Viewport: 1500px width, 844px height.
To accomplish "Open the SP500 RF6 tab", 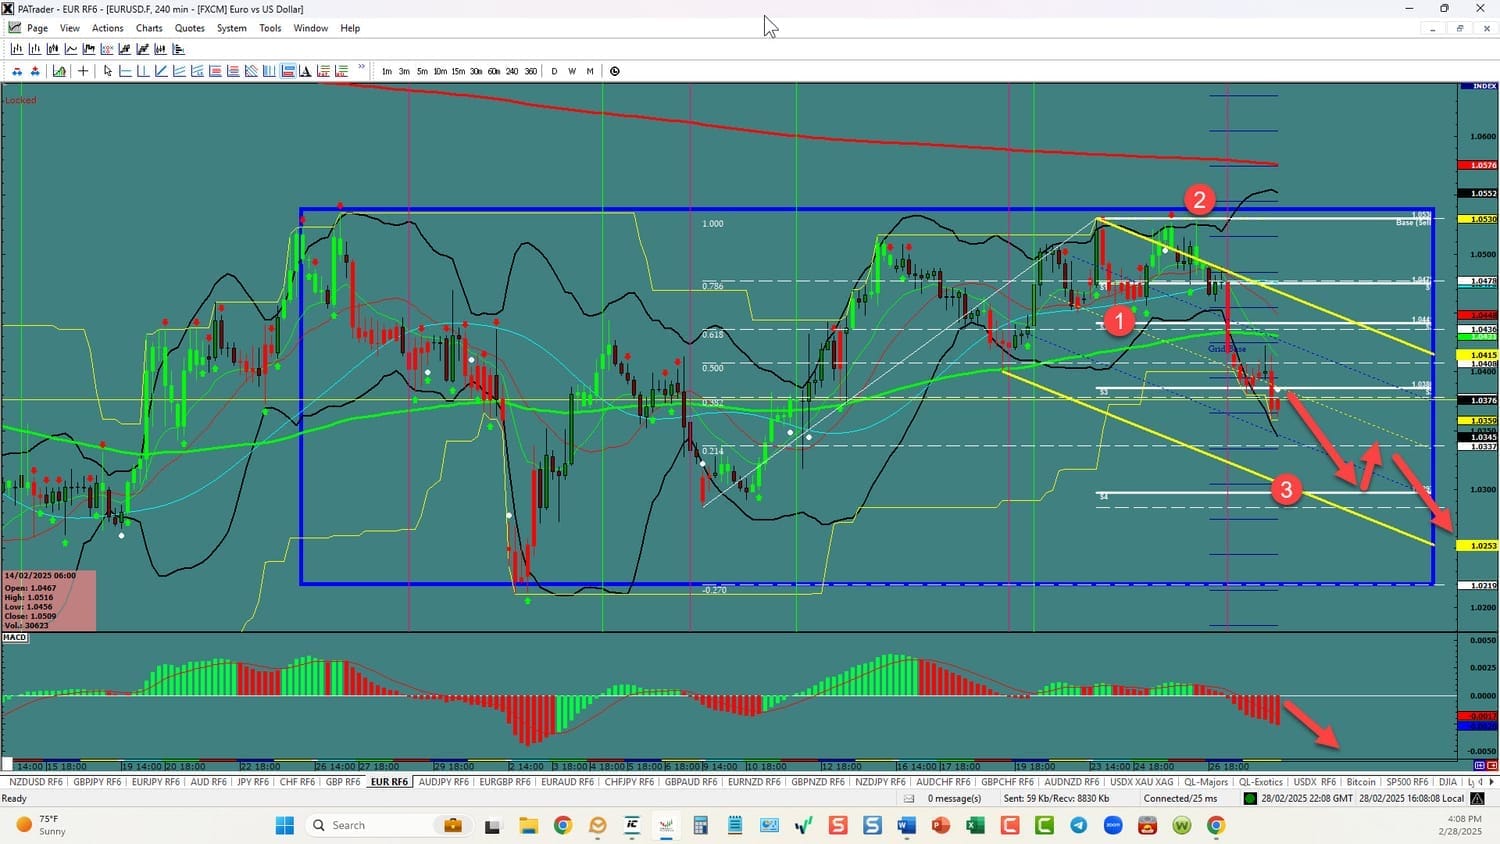I will pyautogui.click(x=1407, y=782).
